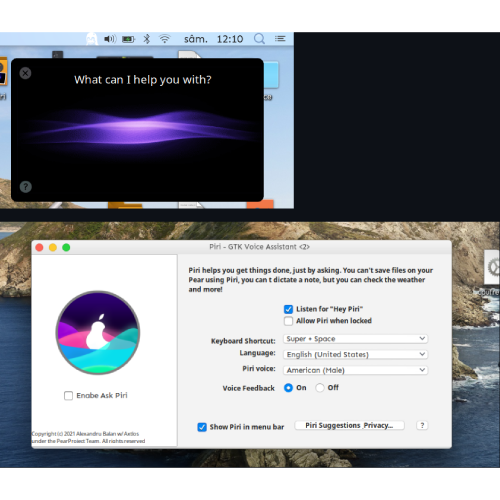
Task: Click Piri Suggestions Privacy button
Action: 349,425
